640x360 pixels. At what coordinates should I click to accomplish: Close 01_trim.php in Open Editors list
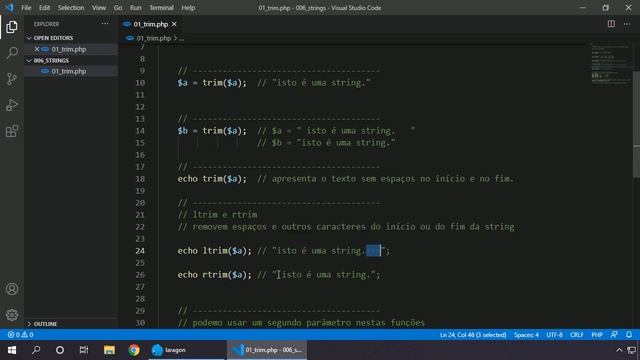coord(37,49)
